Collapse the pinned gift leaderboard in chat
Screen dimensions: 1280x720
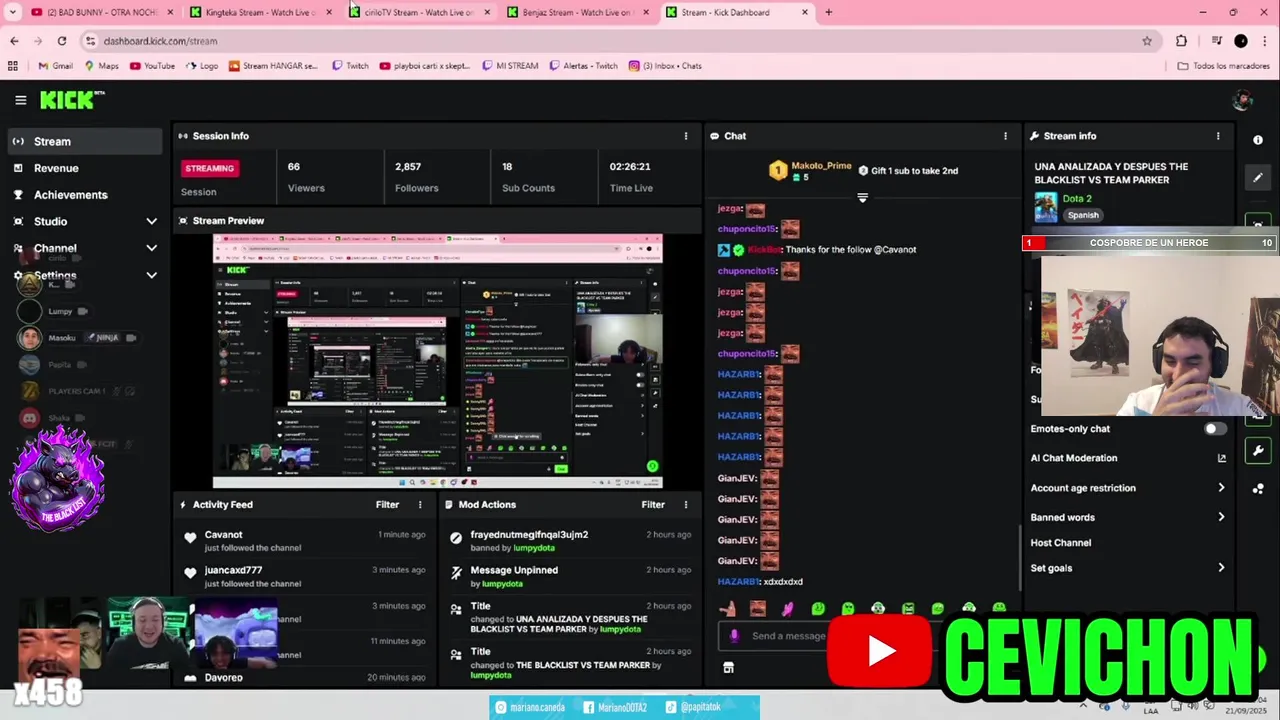[862, 198]
